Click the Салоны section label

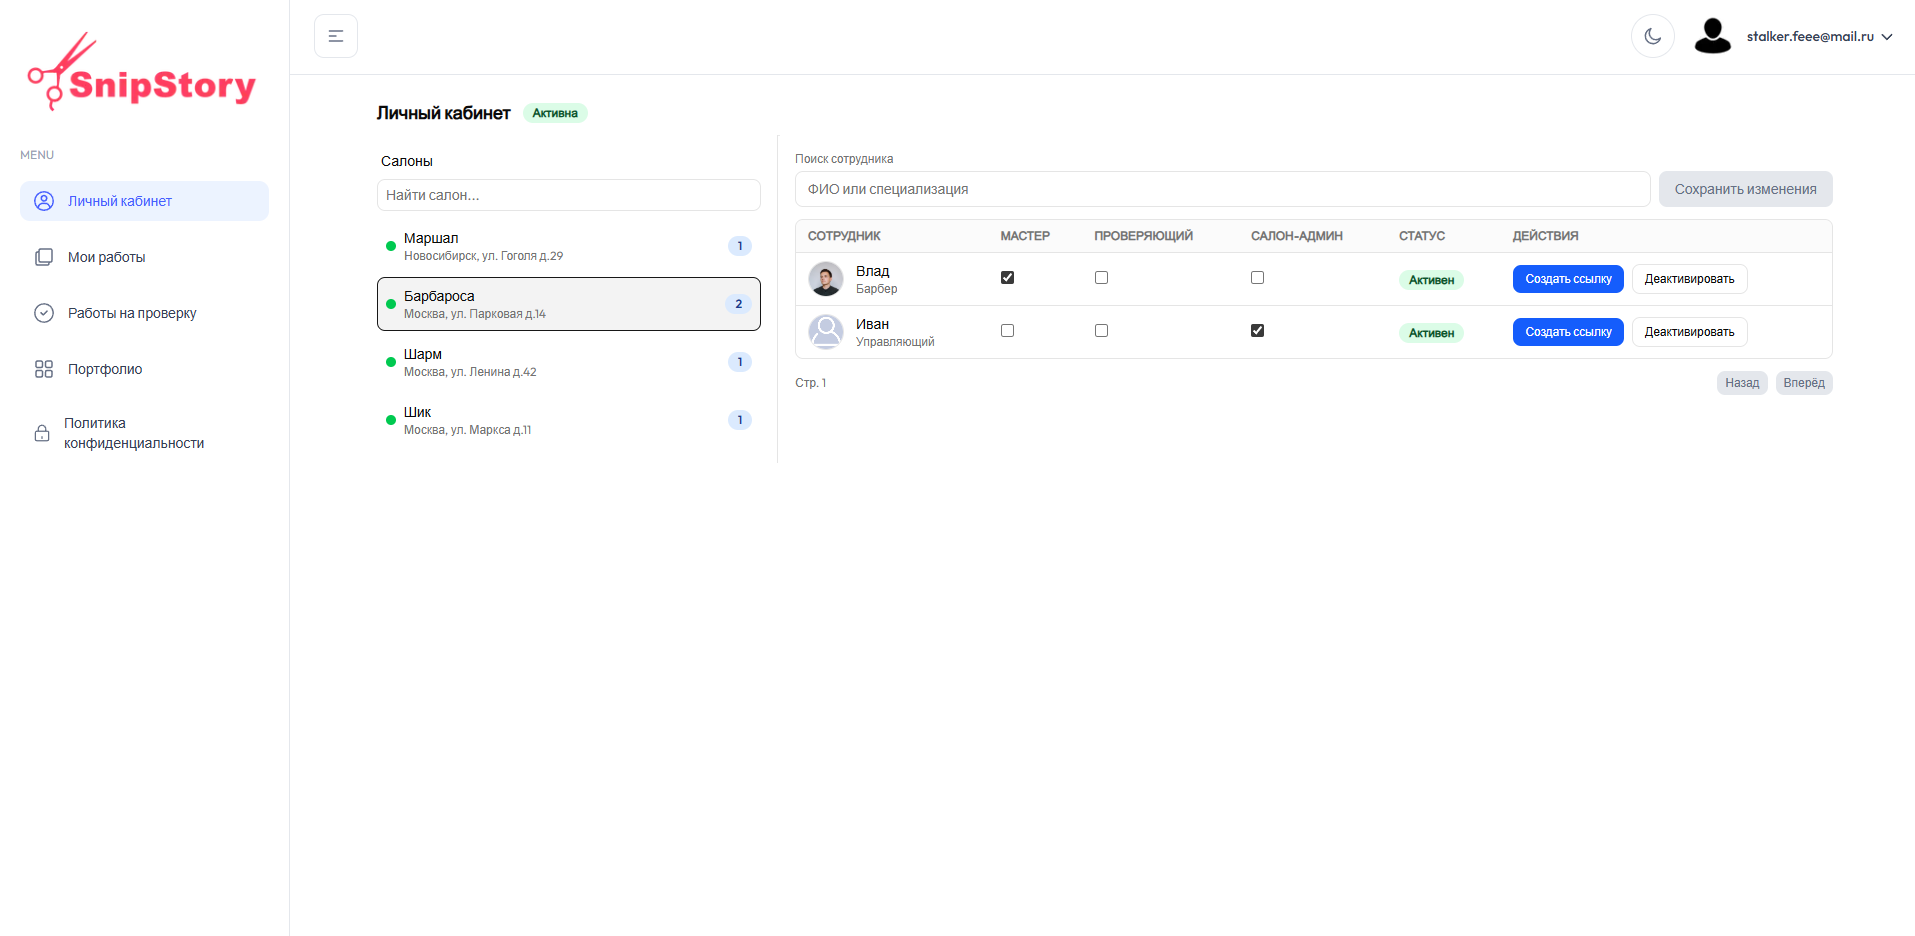tap(407, 161)
